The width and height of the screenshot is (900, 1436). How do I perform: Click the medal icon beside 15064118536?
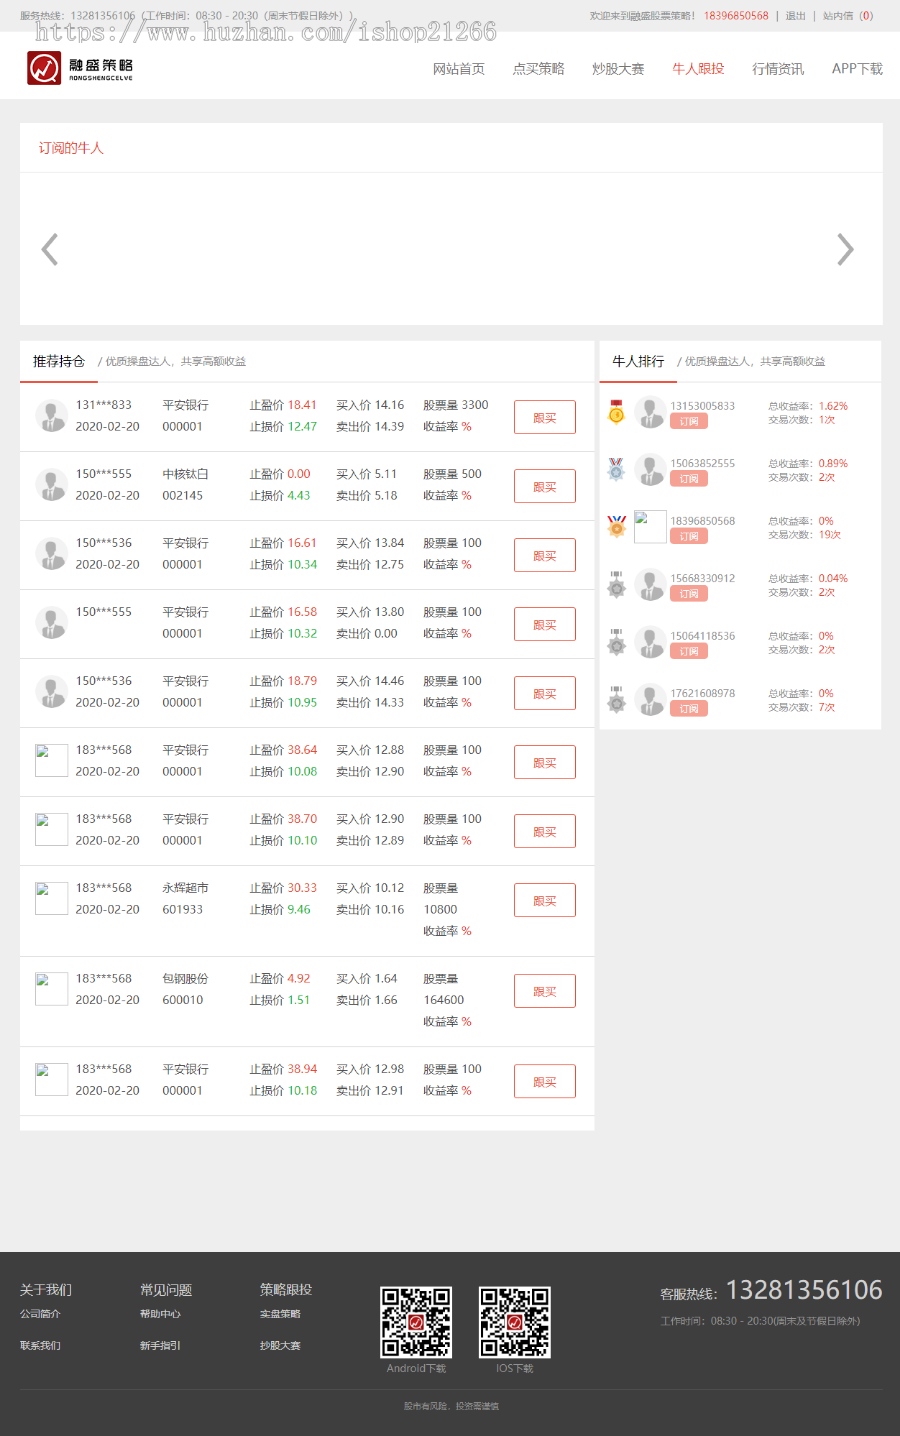click(616, 641)
